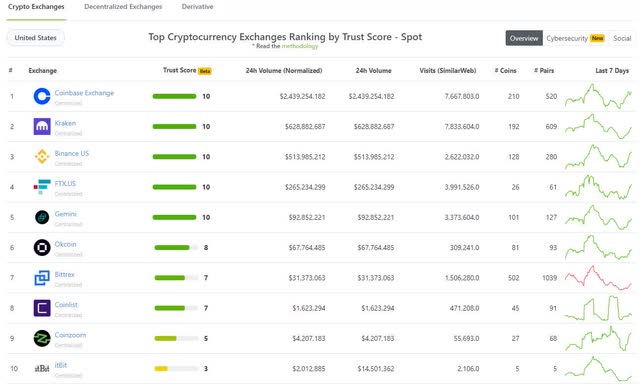Click the Gemini logo icon
The height and width of the screenshot is (386, 640).
click(x=42, y=217)
